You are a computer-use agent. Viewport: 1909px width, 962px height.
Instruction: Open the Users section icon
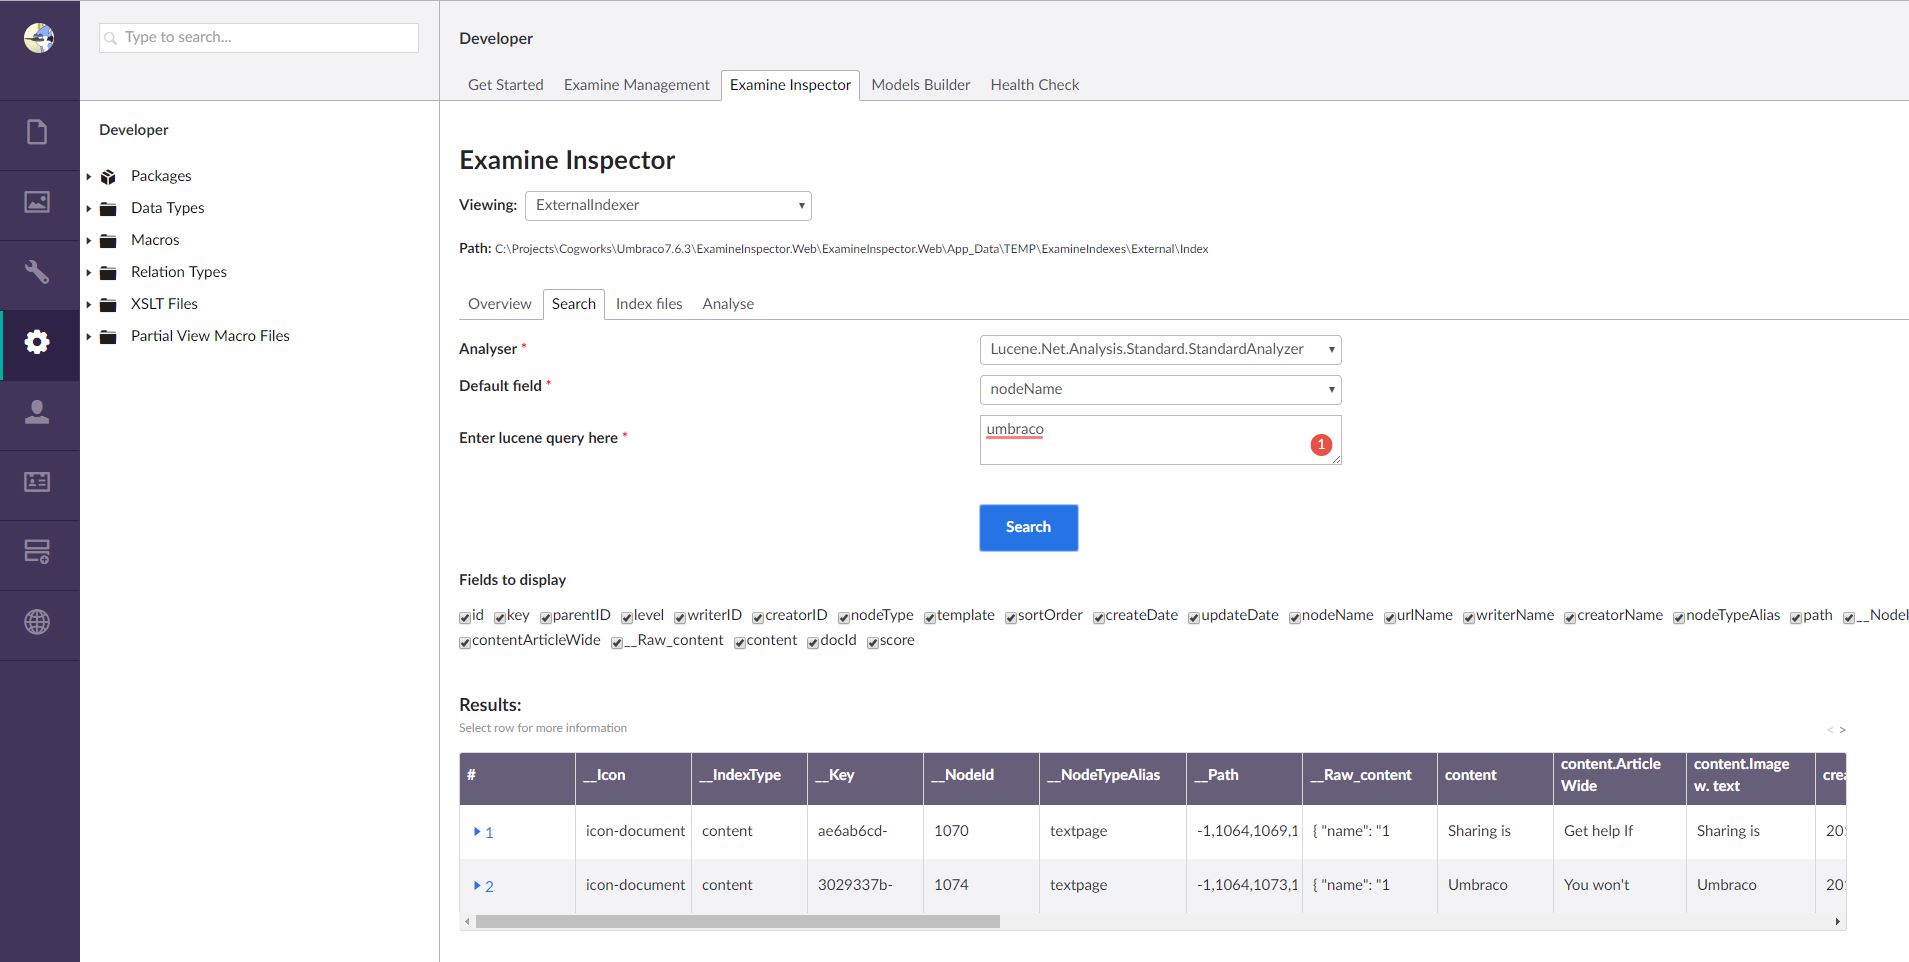[37, 412]
